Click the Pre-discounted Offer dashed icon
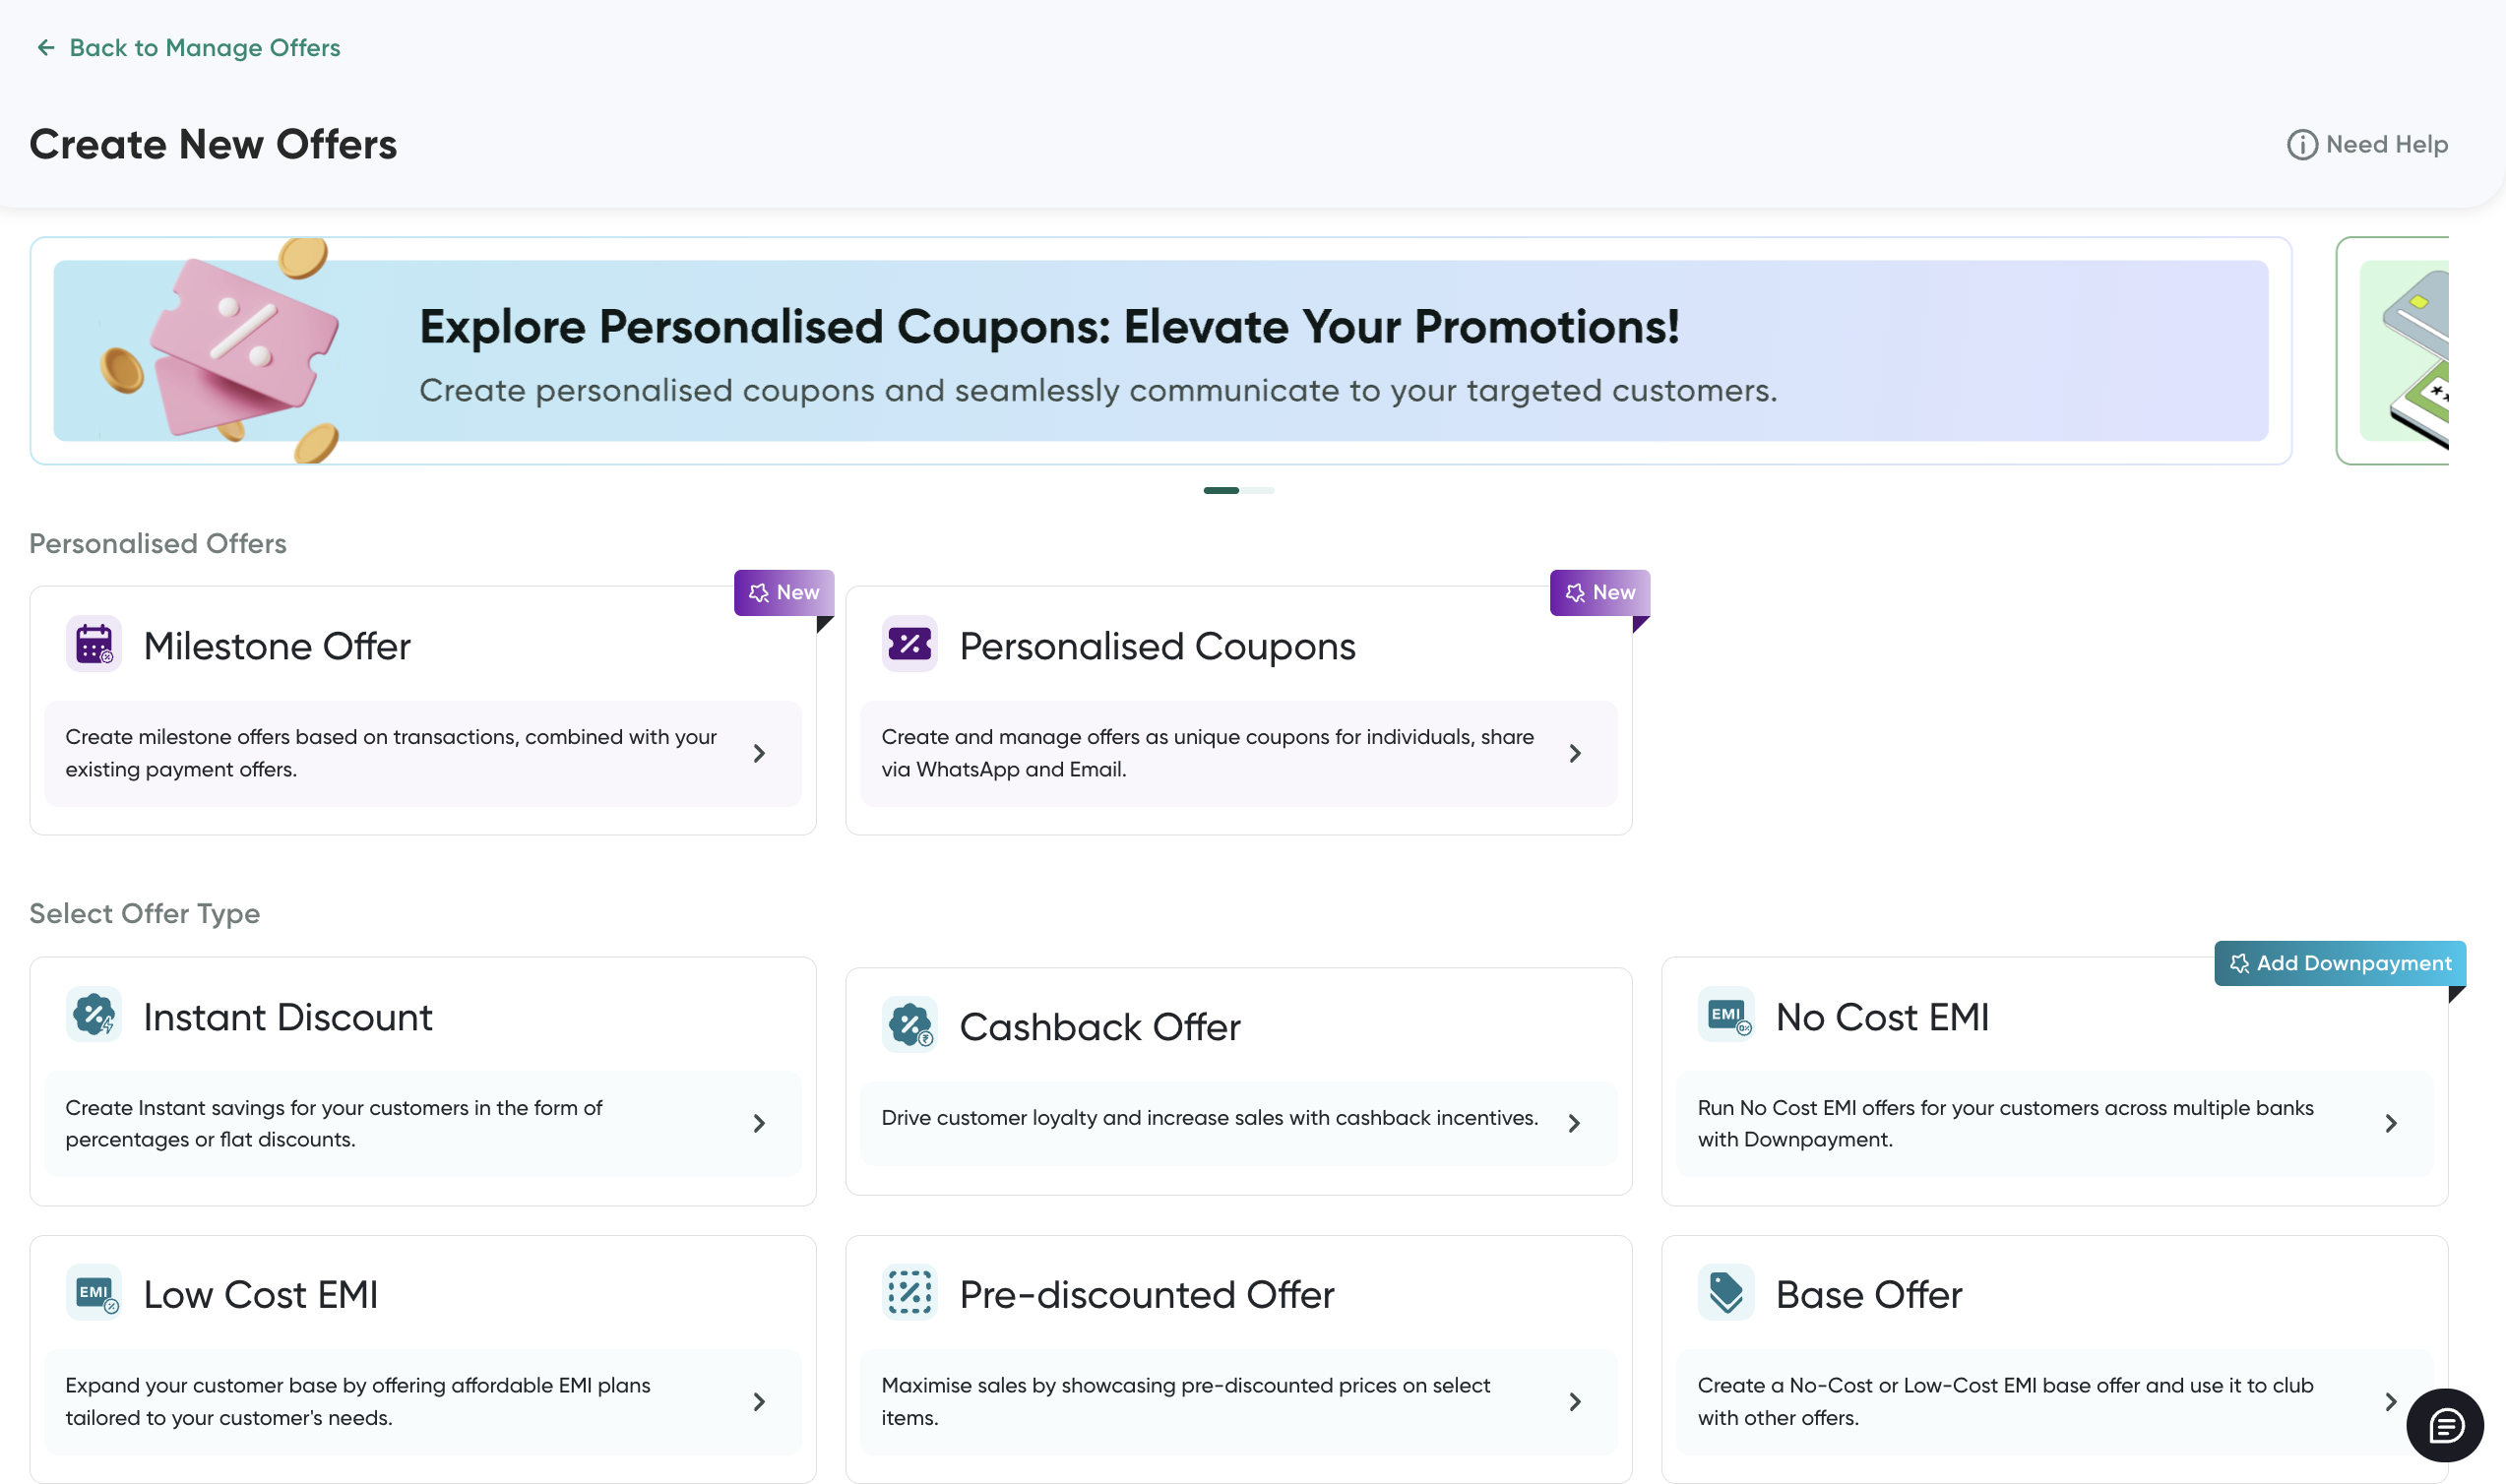This screenshot has height=1484, width=2506. [910, 1293]
